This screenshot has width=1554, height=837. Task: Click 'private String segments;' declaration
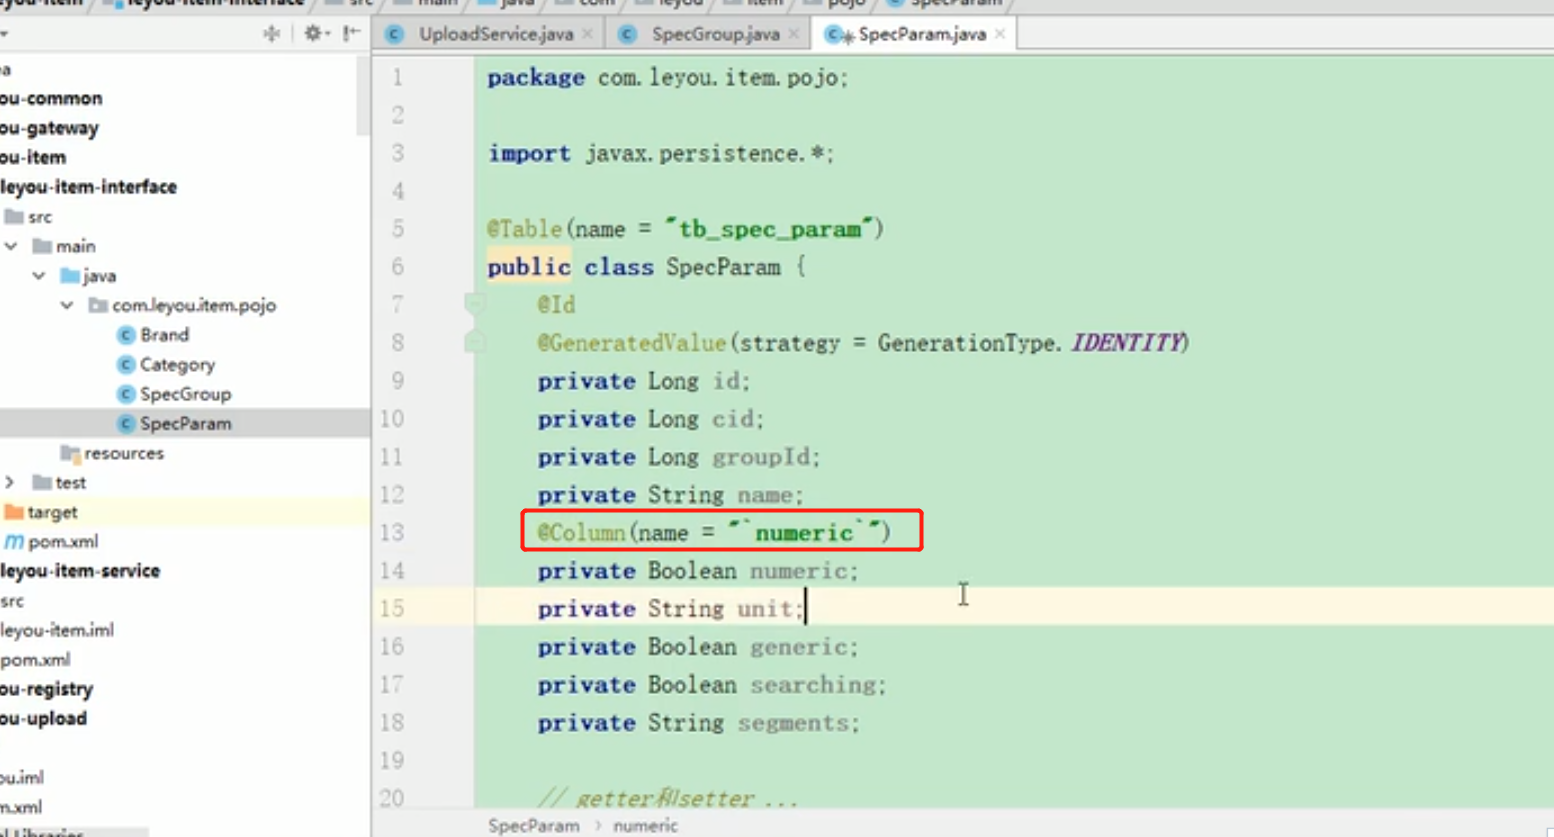pos(698,723)
